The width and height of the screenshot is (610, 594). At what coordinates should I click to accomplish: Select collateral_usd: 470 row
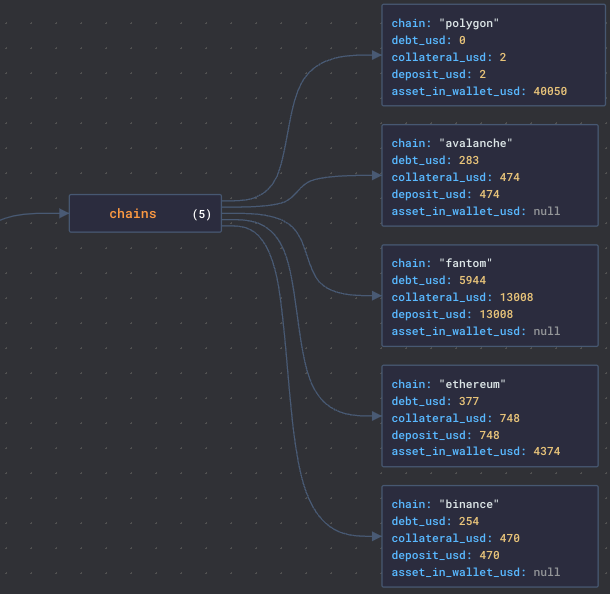456,538
